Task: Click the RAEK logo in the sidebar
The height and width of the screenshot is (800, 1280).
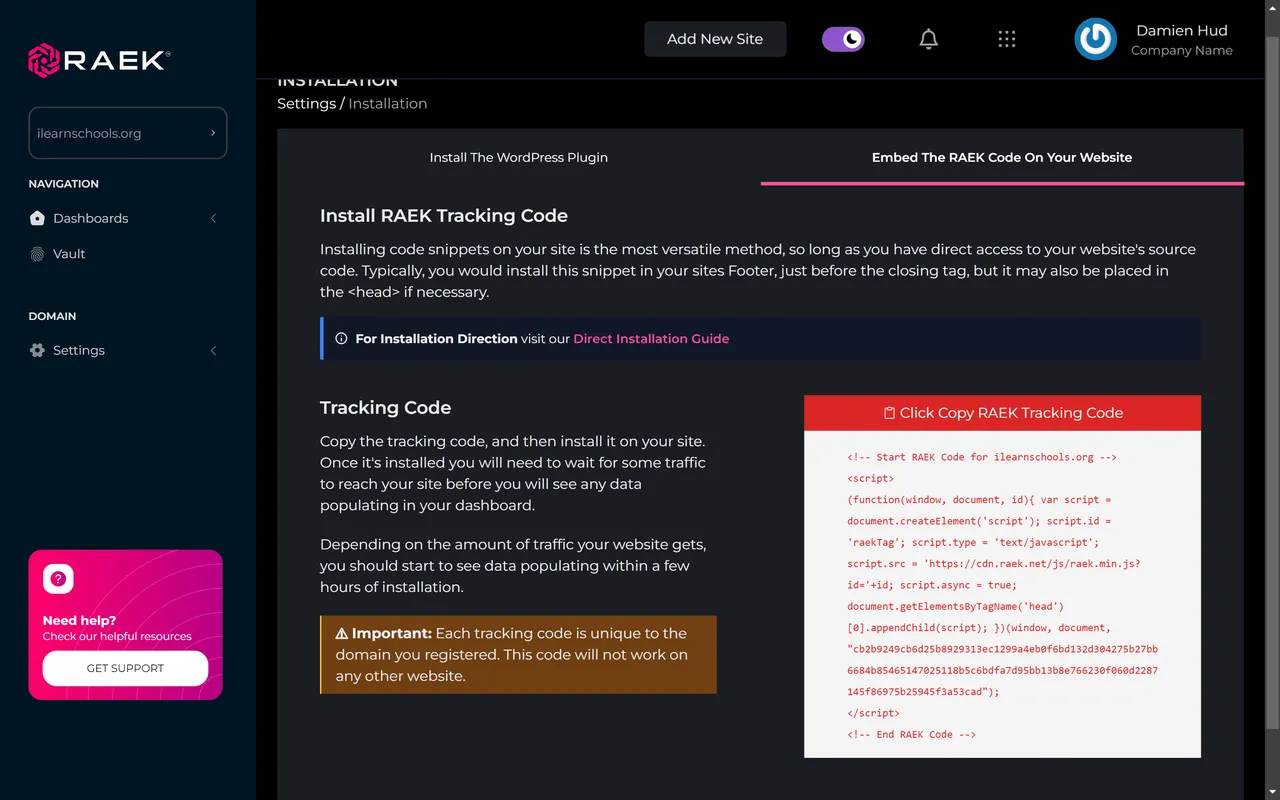Action: (95, 60)
